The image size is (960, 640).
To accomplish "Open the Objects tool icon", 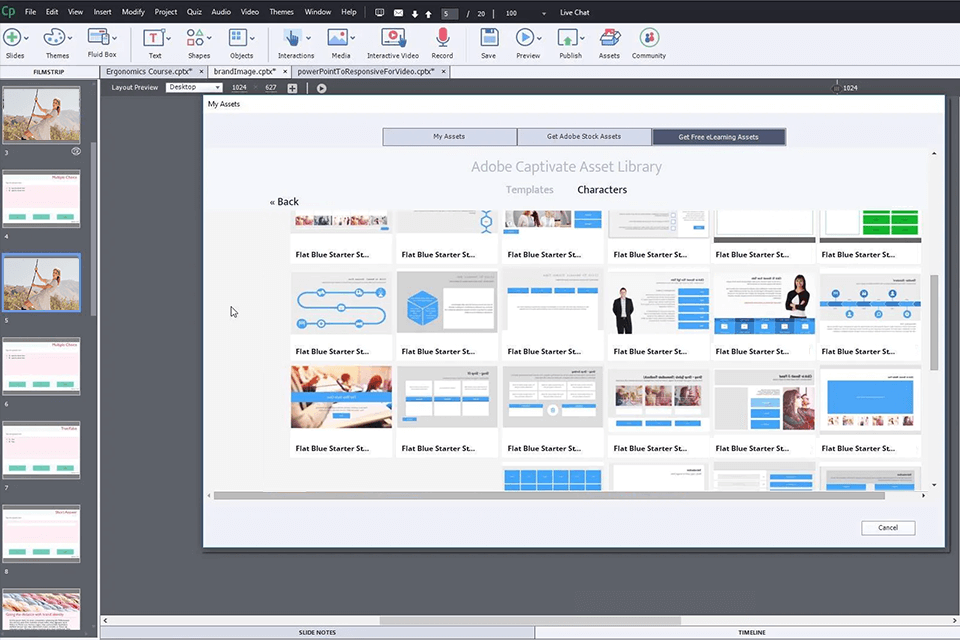I will point(238,38).
